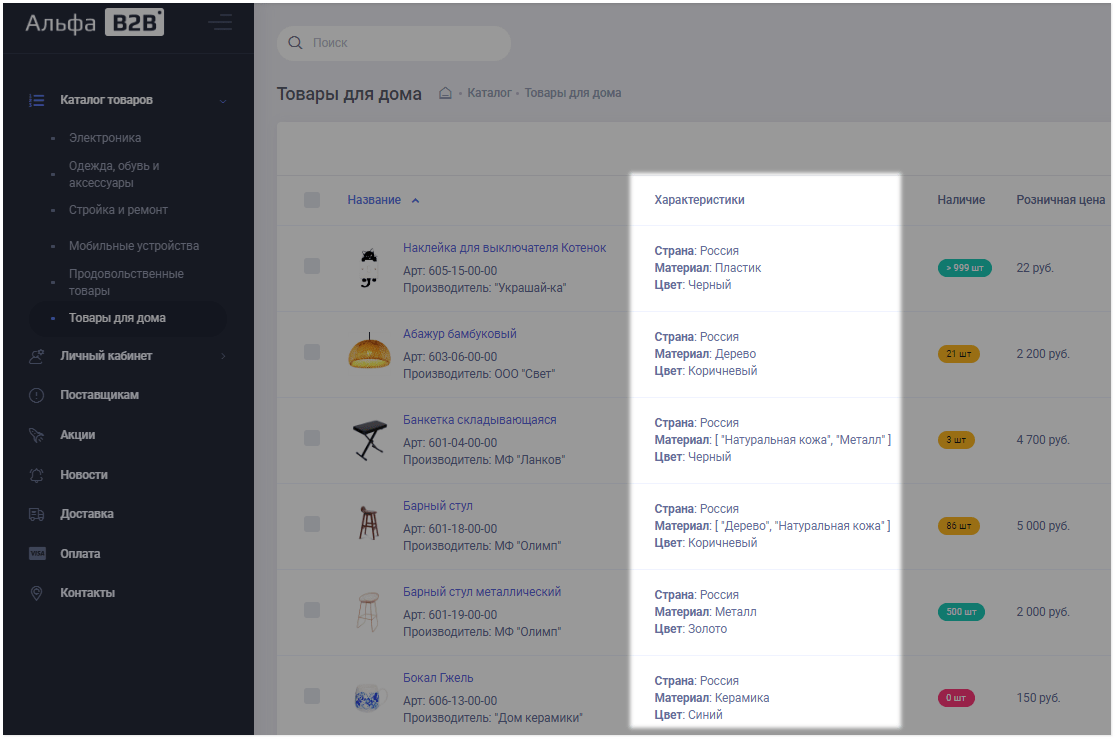Check the Барный стул 601-18-00-00 row checkbox

tap(311, 524)
